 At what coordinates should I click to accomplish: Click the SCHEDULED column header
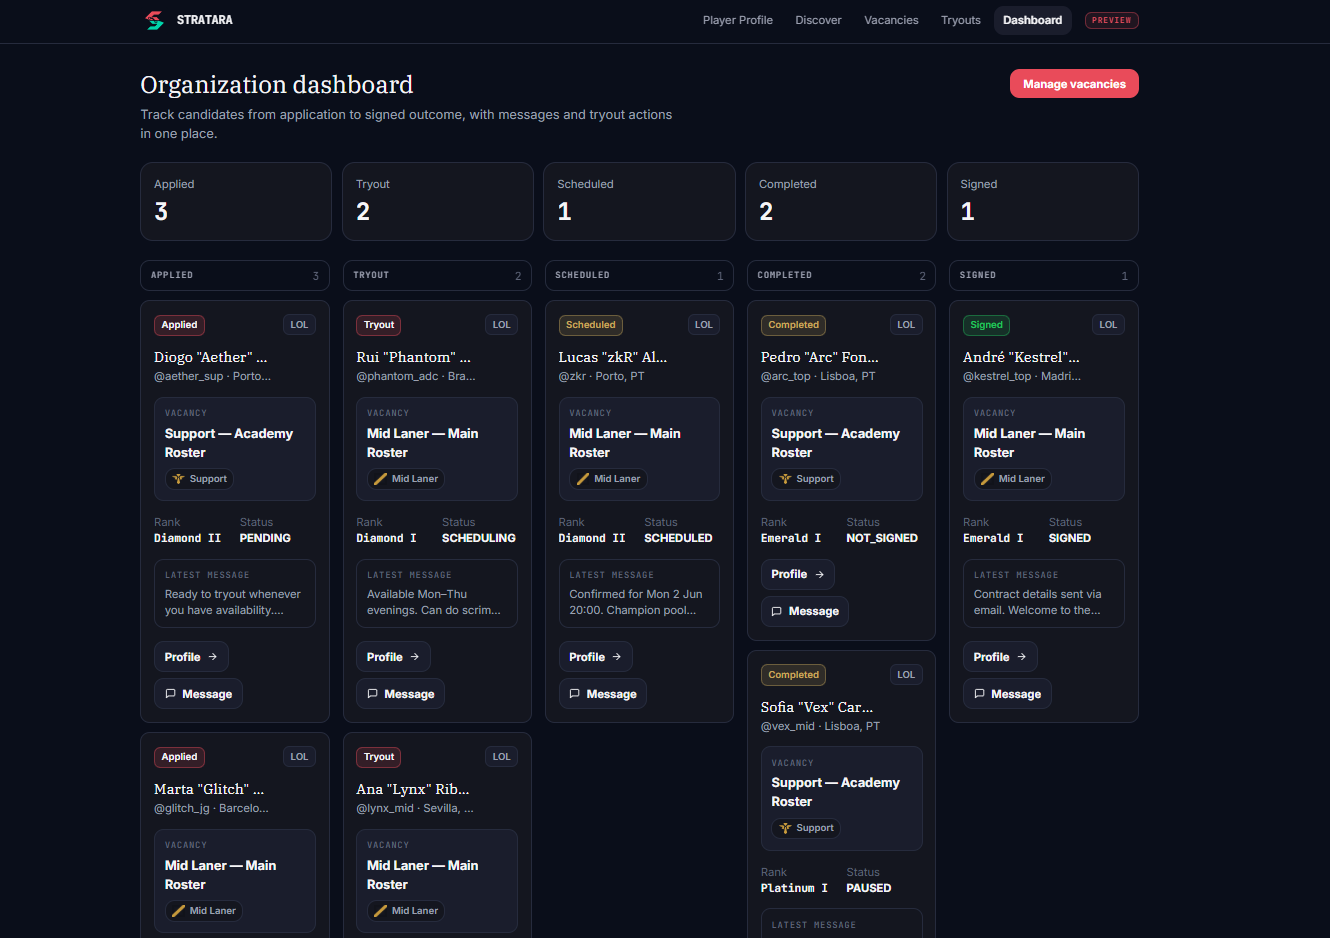tap(639, 275)
